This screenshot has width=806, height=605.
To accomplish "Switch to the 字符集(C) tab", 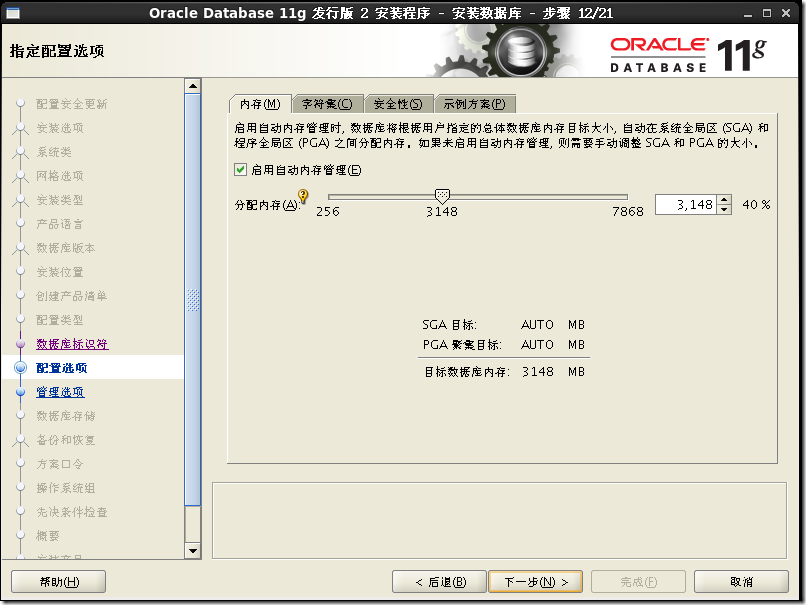I will (x=327, y=104).
